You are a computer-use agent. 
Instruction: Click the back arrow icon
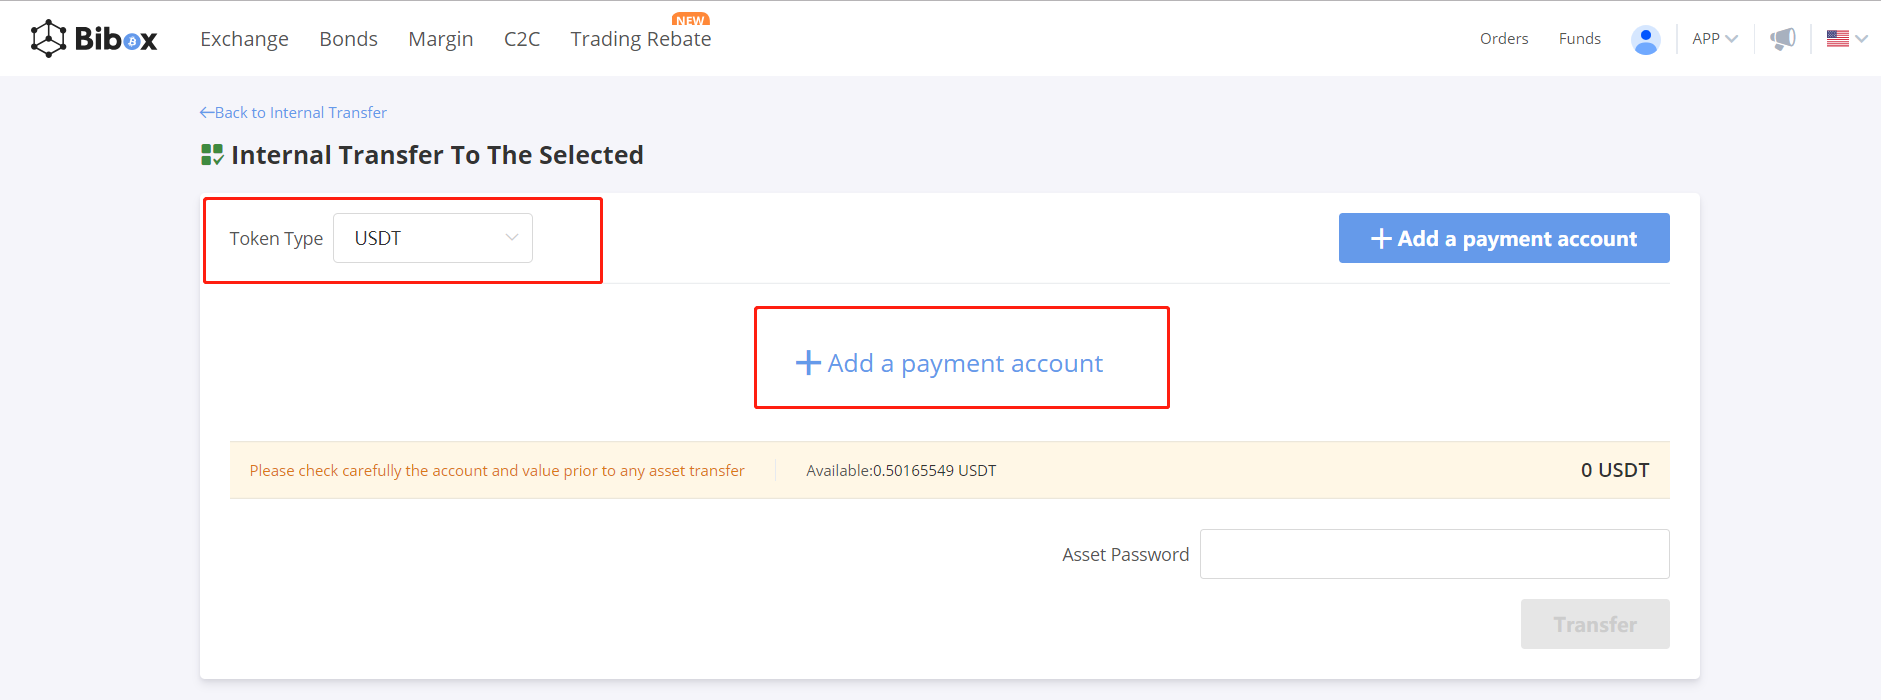[x=207, y=113]
